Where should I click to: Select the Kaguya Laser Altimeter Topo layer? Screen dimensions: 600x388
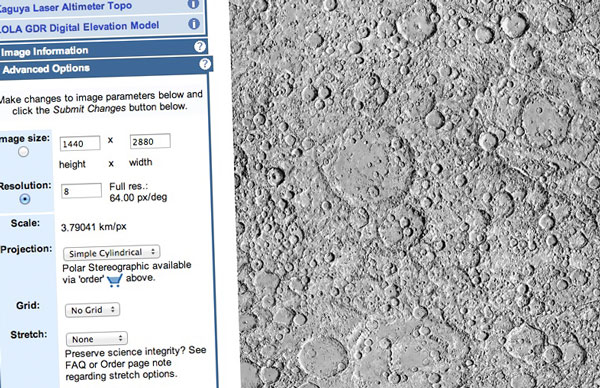coord(65,7)
